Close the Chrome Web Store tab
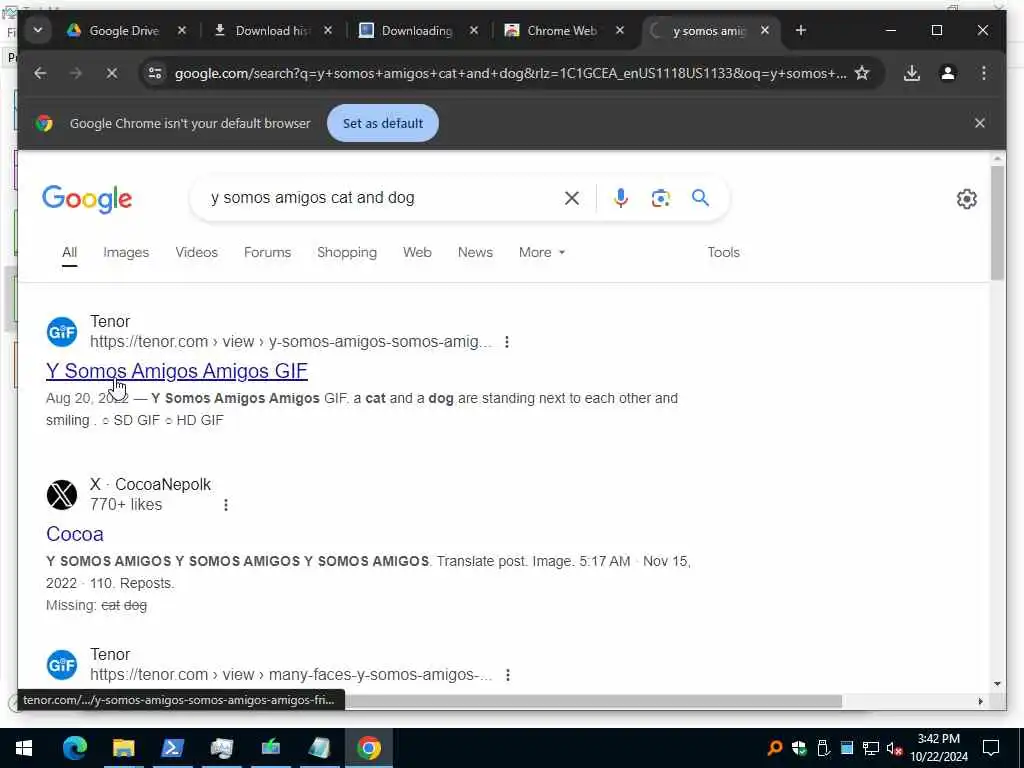This screenshot has height=768, width=1024. tap(620, 31)
